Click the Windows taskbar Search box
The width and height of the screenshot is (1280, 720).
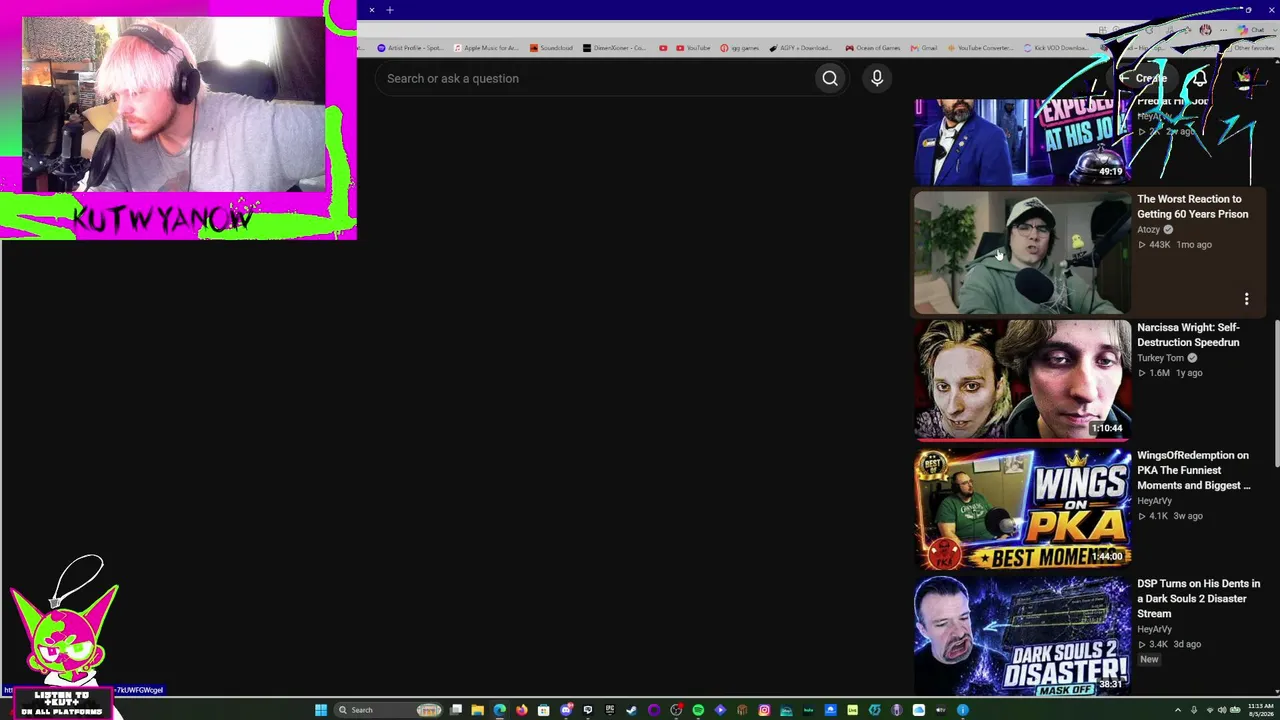pyautogui.click(x=390, y=710)
